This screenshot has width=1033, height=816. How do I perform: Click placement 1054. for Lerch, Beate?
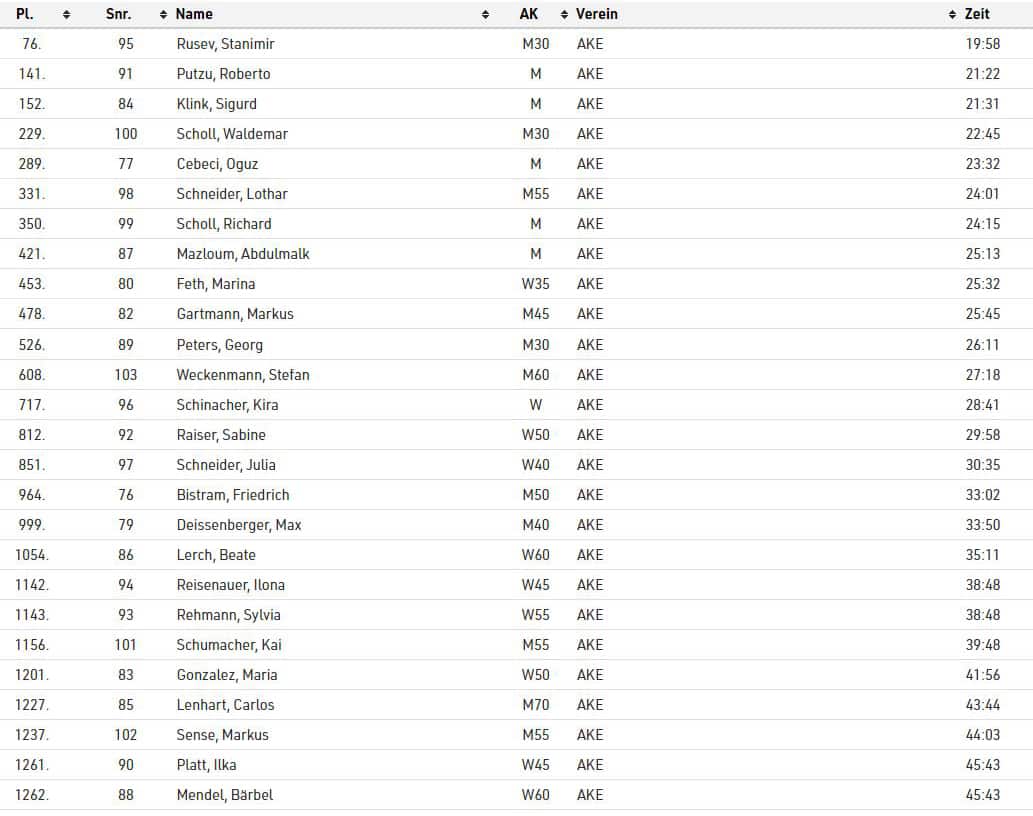[31, 555]
